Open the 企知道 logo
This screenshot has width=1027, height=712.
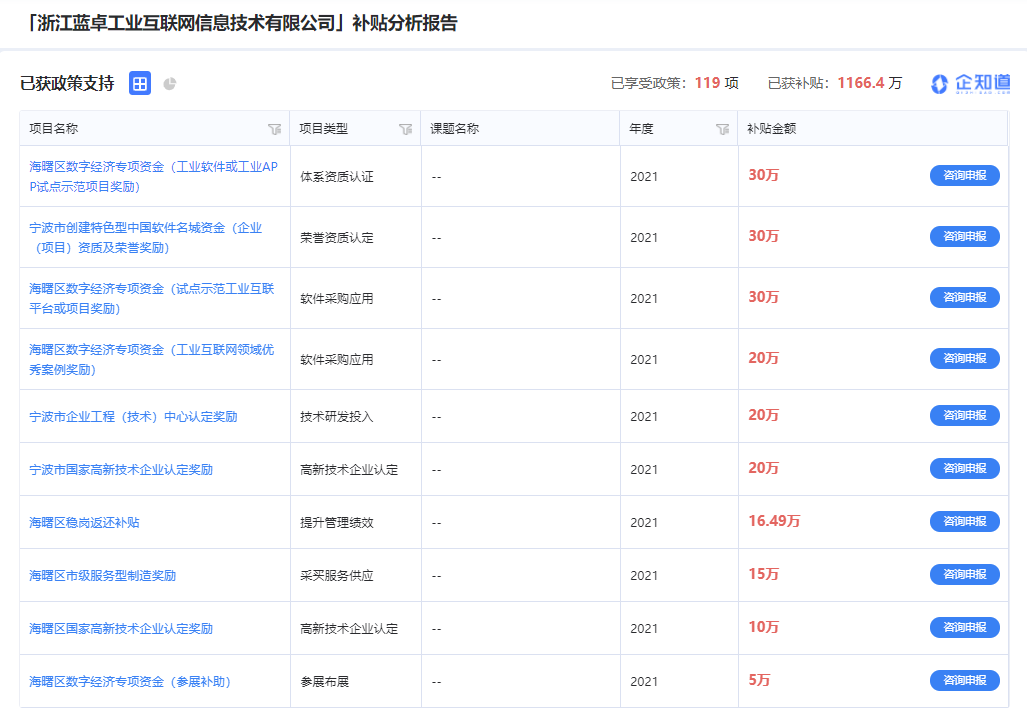[x=971, y=83]
